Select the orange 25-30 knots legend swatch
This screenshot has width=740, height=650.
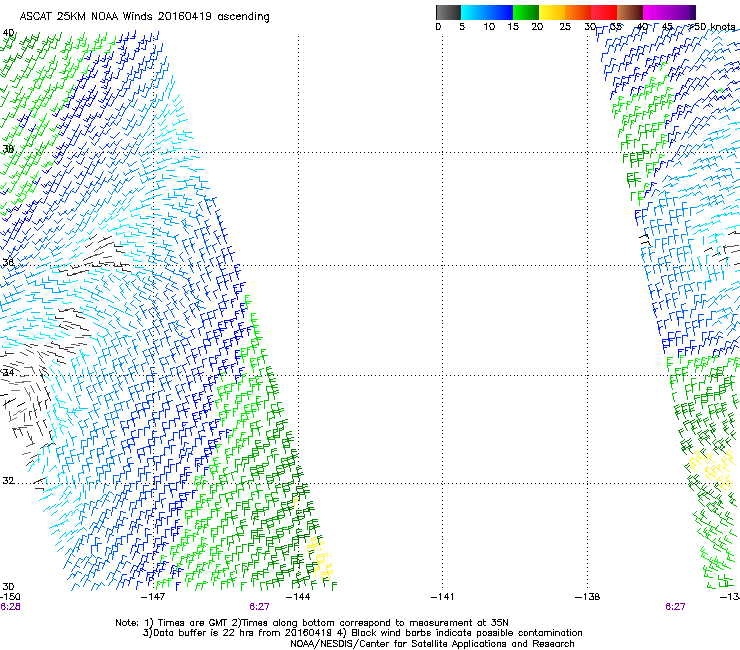578,12
